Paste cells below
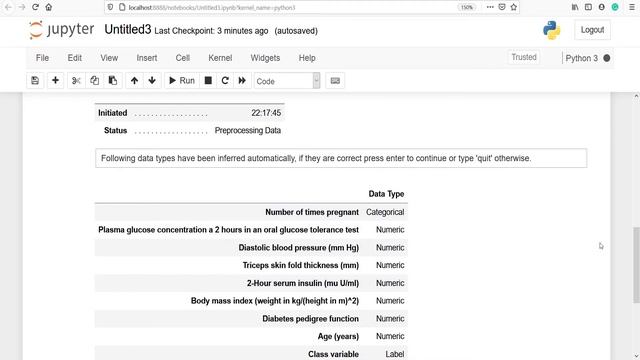 click(113, 81)
